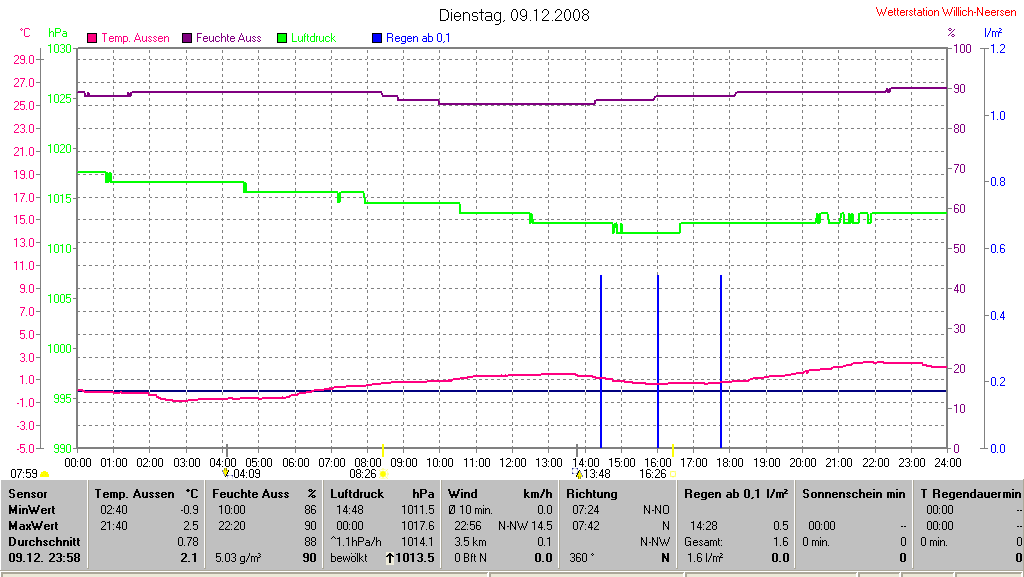Screen dimensions: 1024x577
Task: Click maximum pressure value 1017.6
Action: [x=418, y=525]
